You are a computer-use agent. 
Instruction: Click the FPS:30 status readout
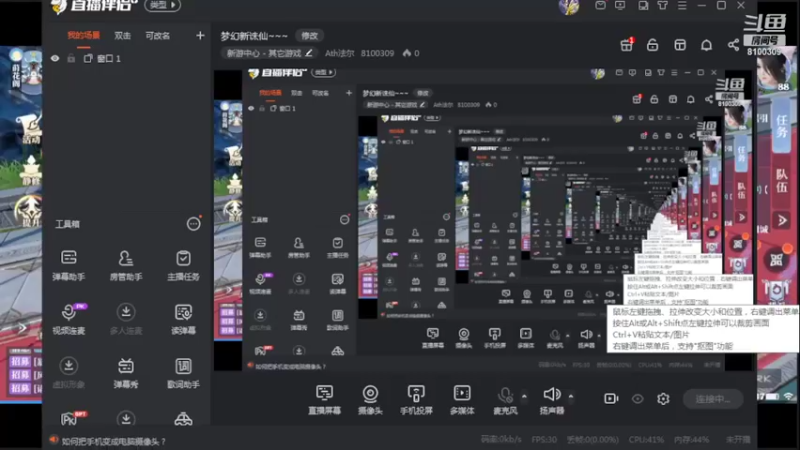544,439
